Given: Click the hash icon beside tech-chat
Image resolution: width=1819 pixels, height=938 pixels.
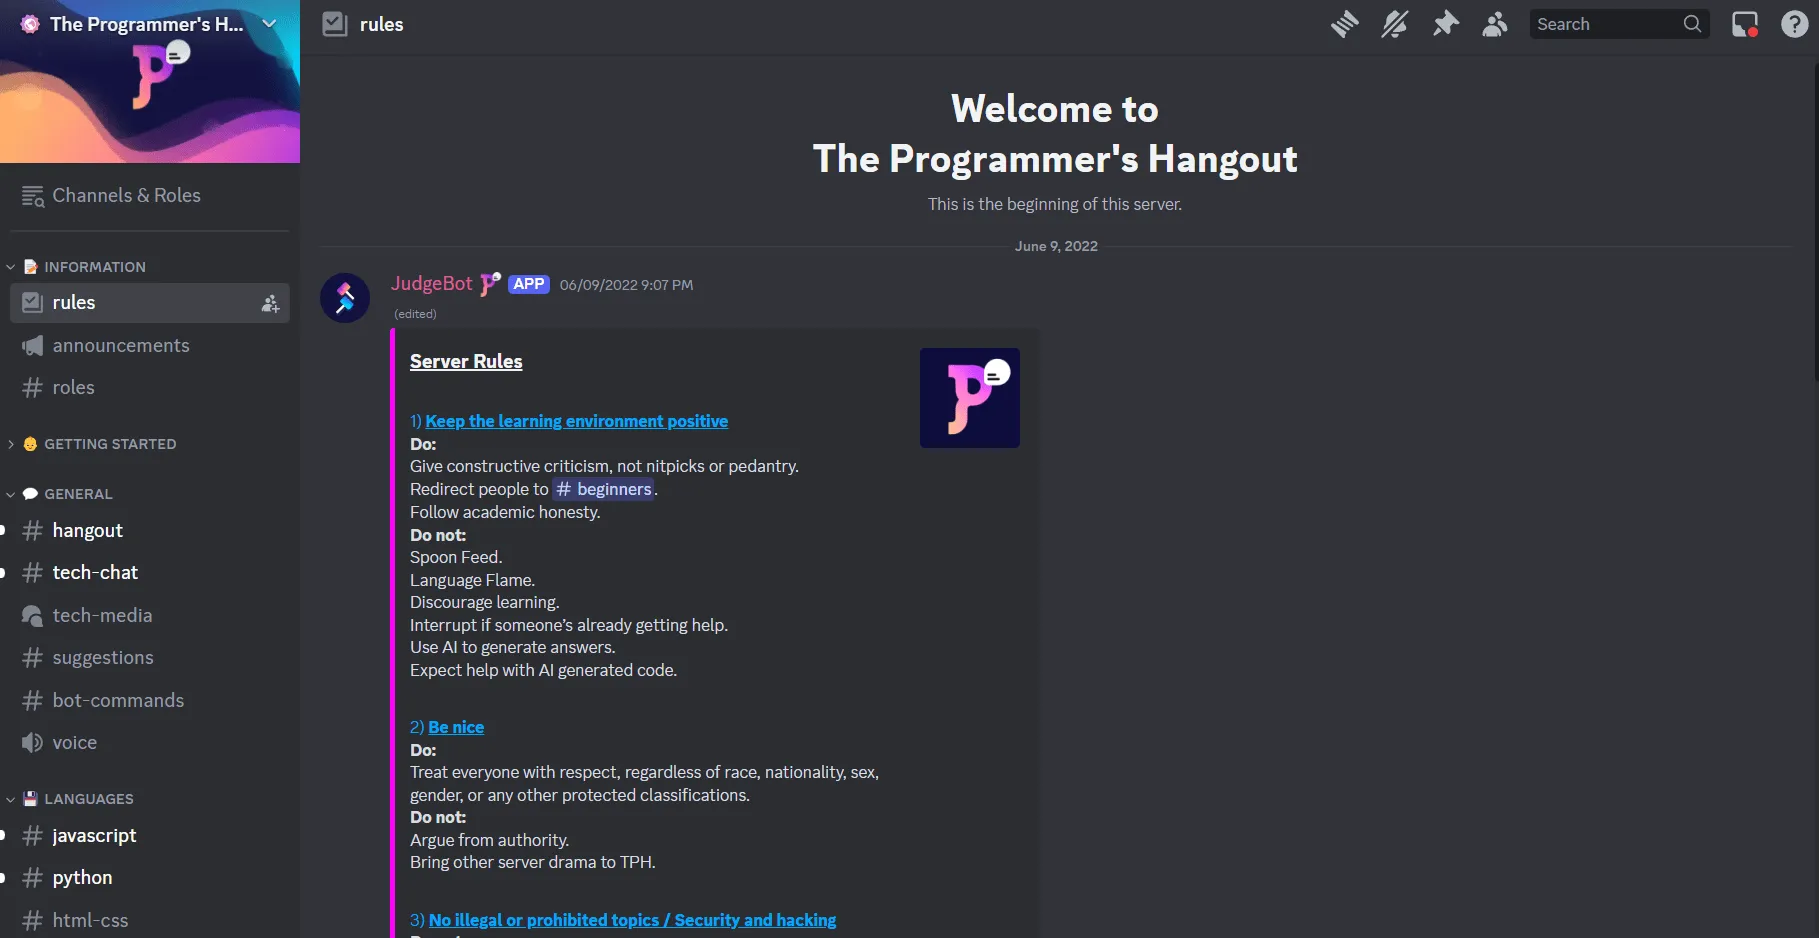Looking at the screenshot, I should click(x=33, y=573).
